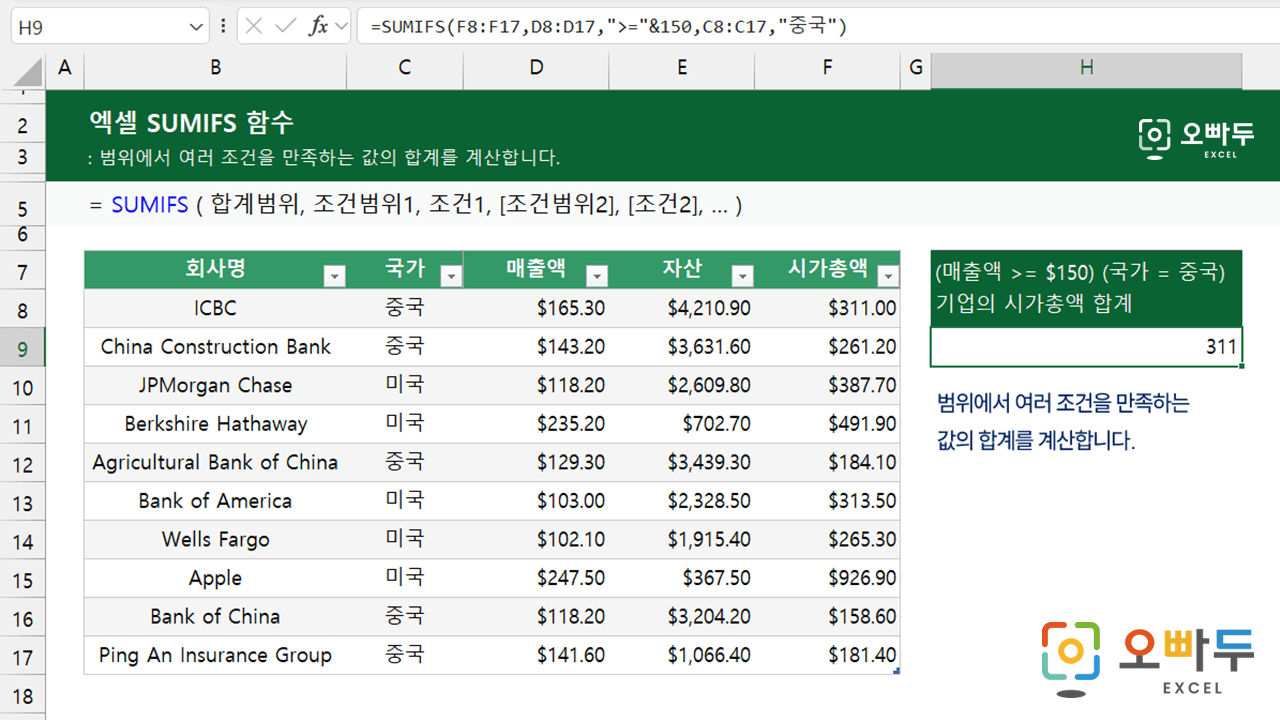Select column B header
This screenshot has height=720, width=1280.
coord(215,67)
